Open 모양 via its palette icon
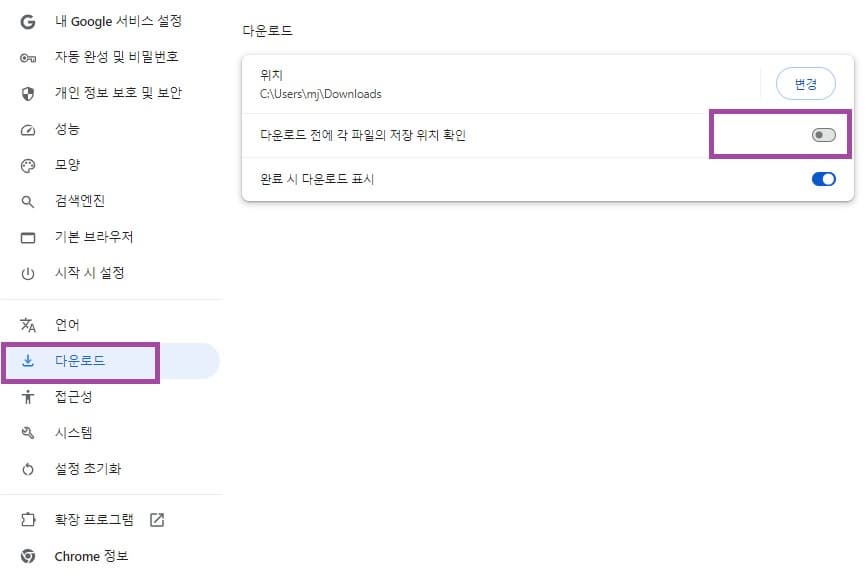This screenshot has height=579, width=868. pos(27,165)
